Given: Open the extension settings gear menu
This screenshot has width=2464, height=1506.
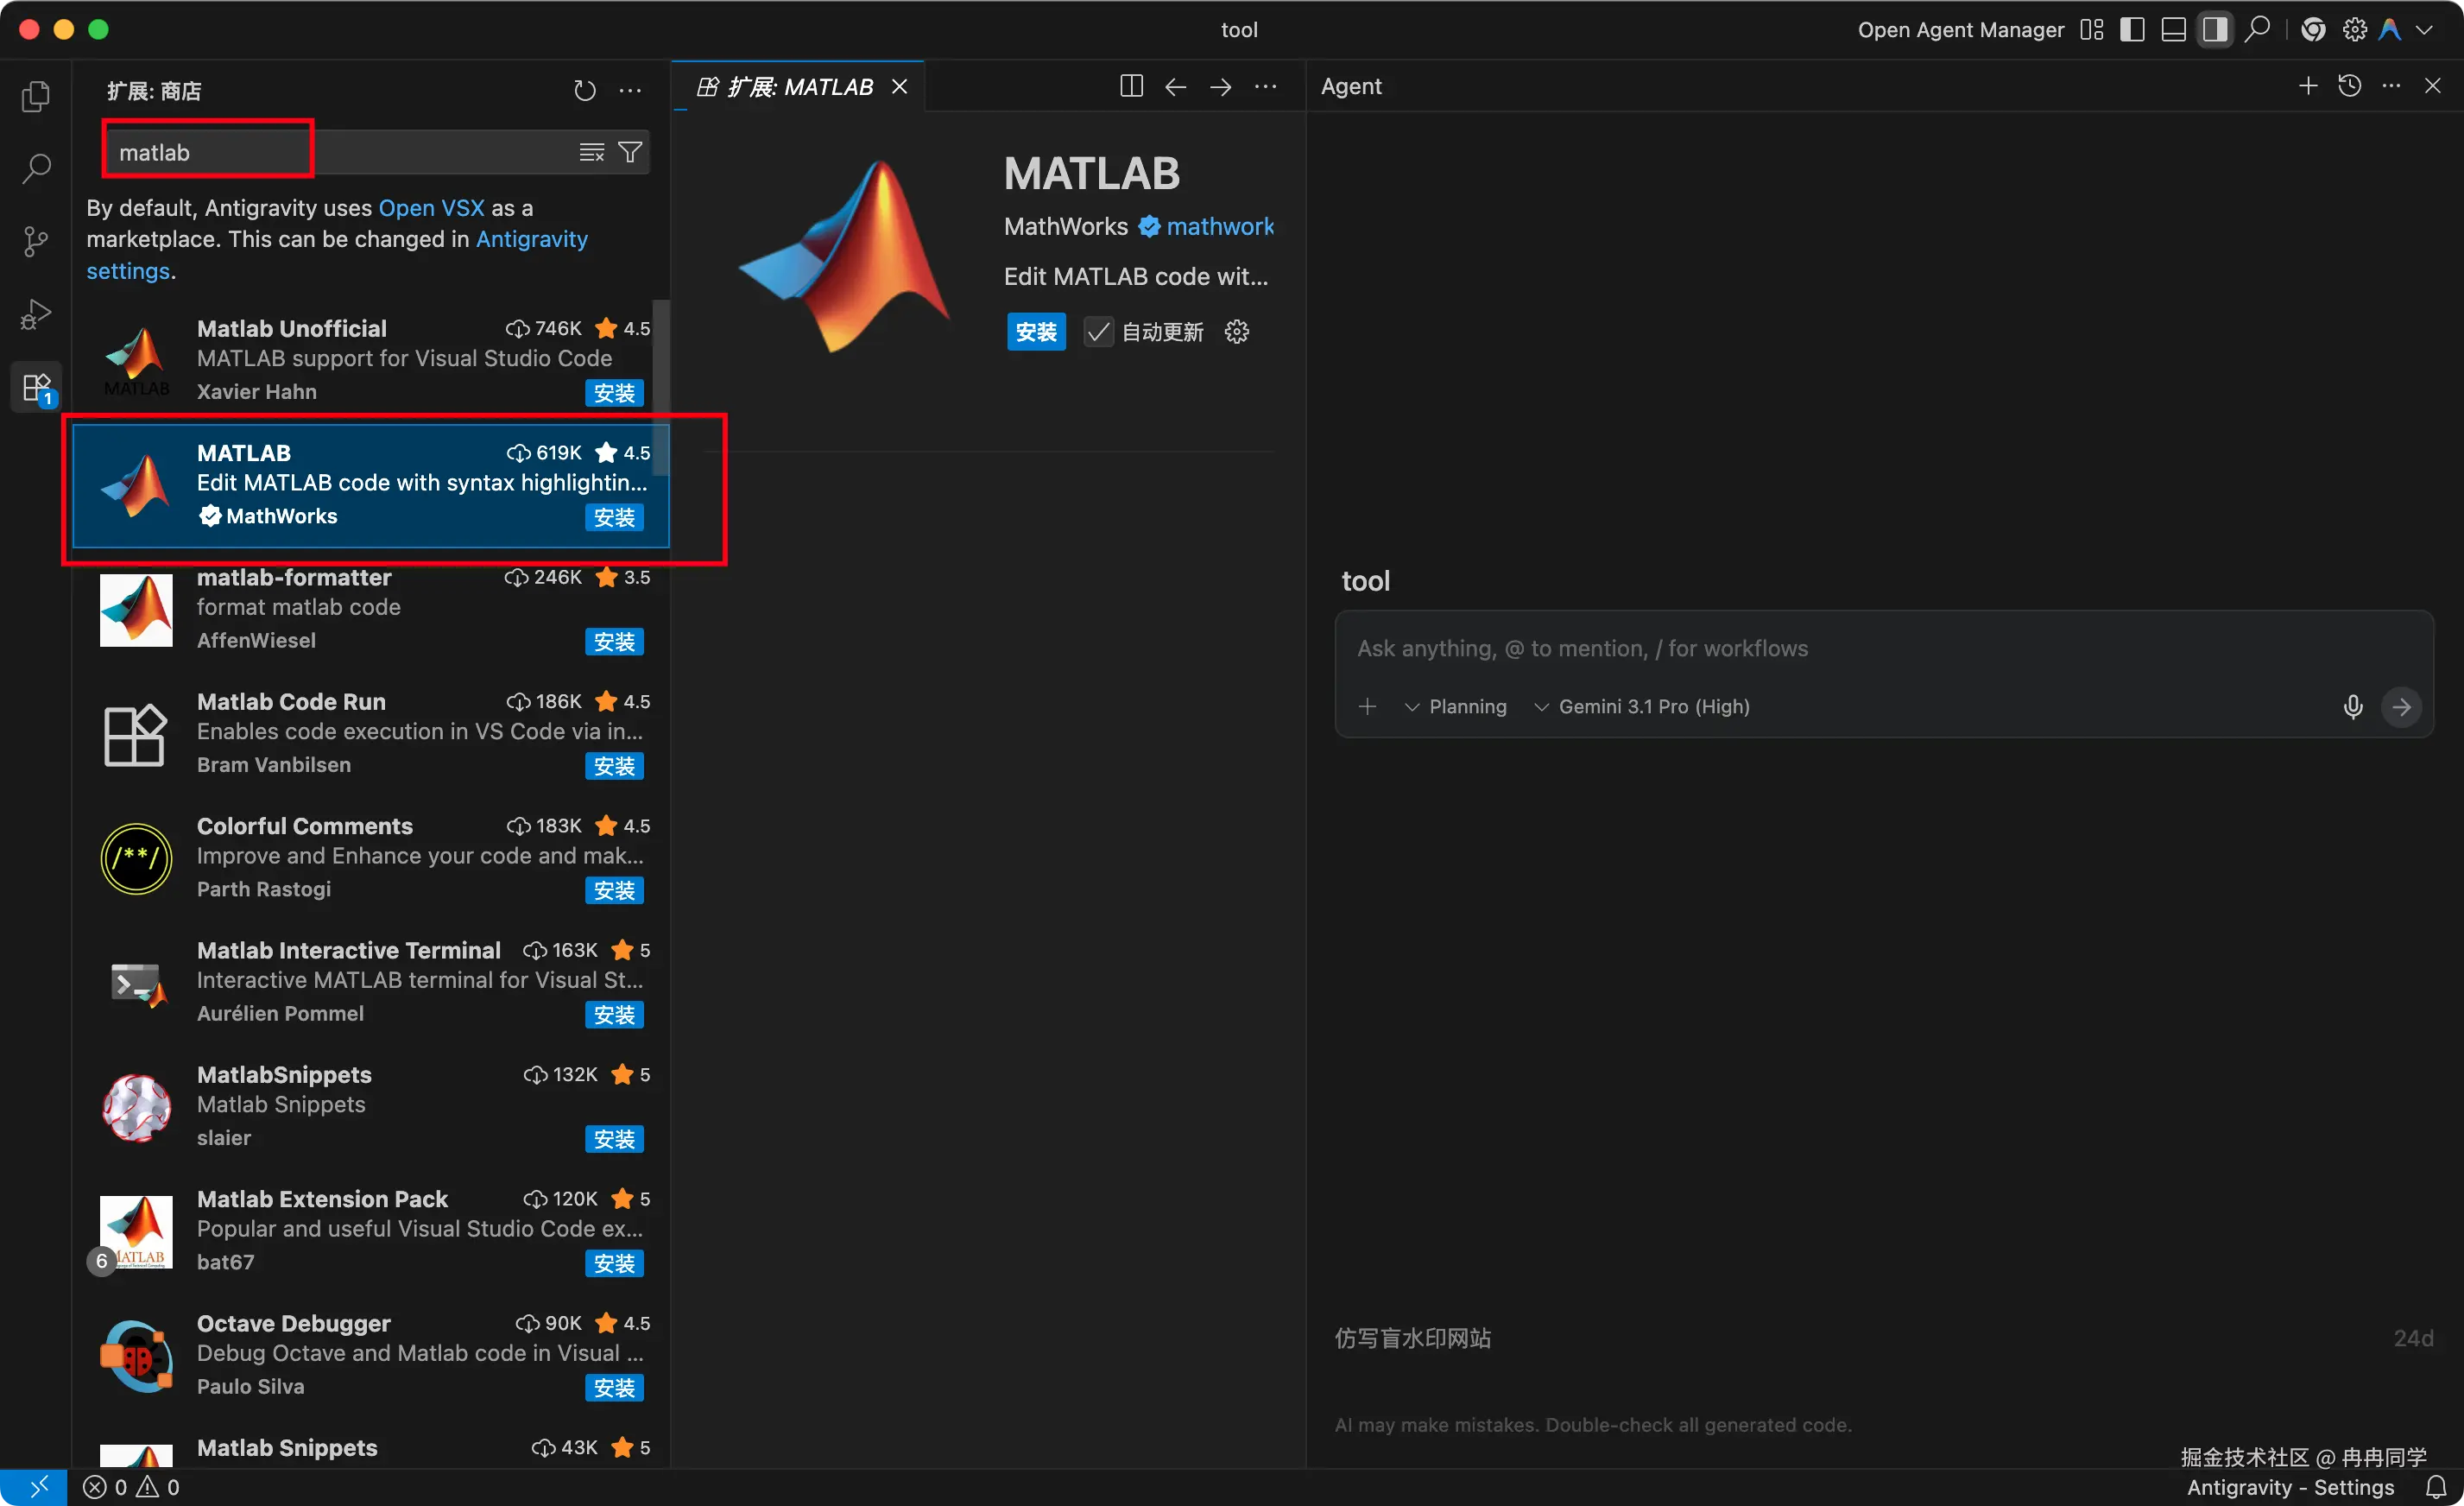Looking at the screenshot, I should pyautogui.click(x=1237, y=332).
